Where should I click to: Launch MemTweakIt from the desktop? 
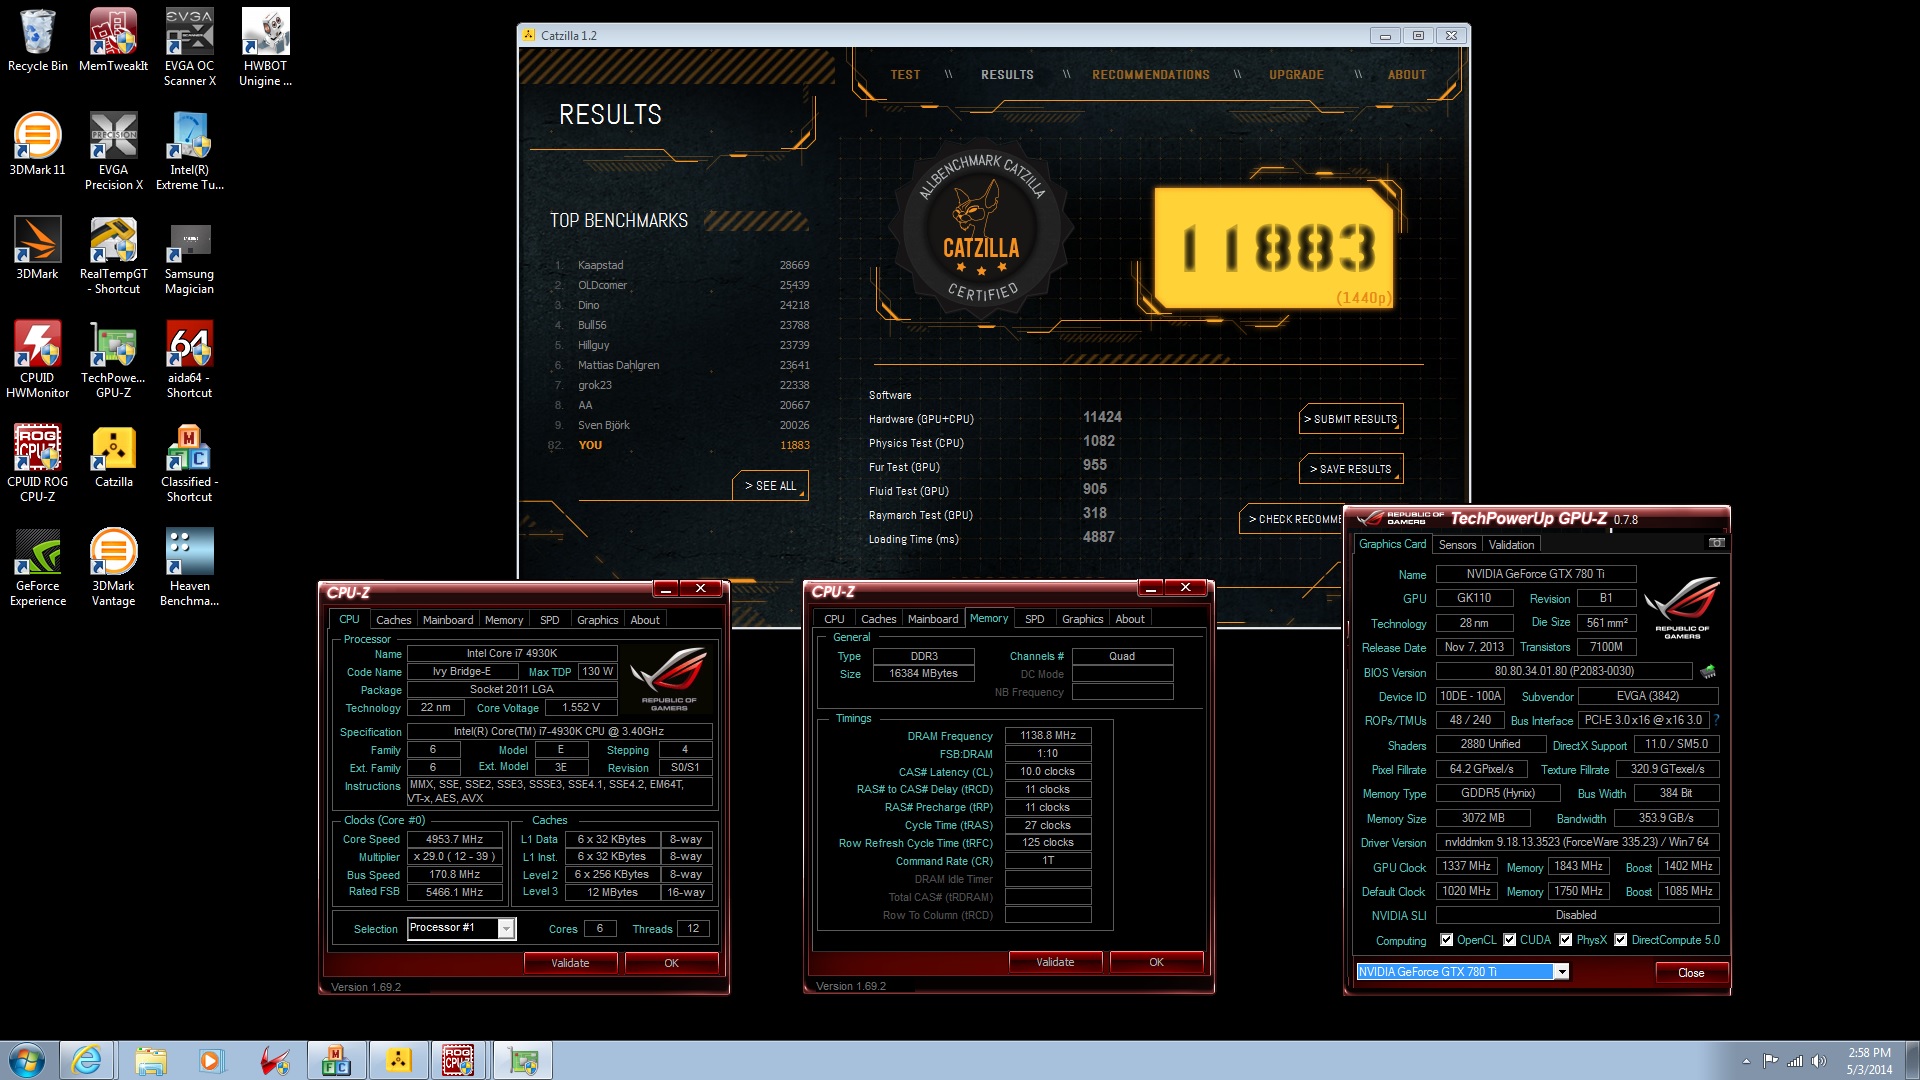[x=113, y=41]
